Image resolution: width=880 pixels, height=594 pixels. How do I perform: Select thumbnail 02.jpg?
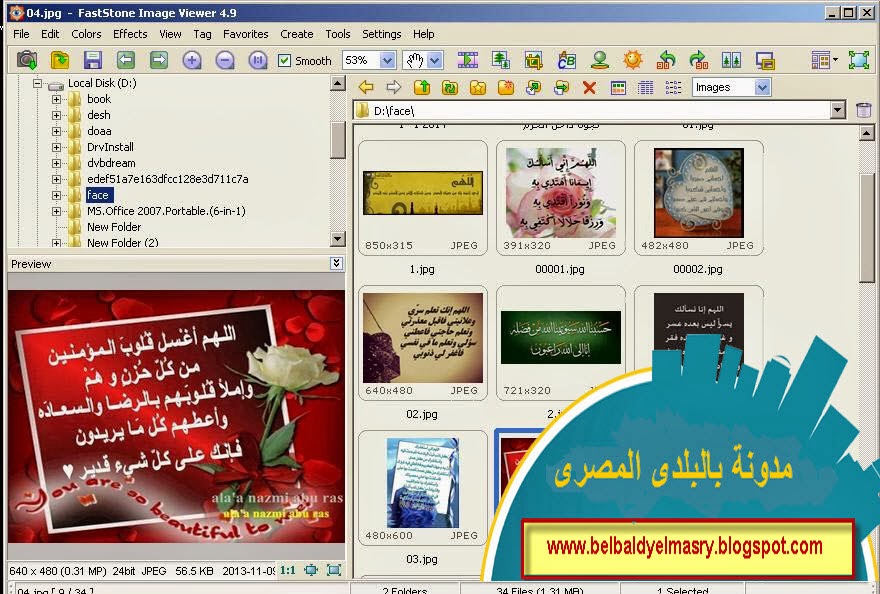click(x=423, y=343)
